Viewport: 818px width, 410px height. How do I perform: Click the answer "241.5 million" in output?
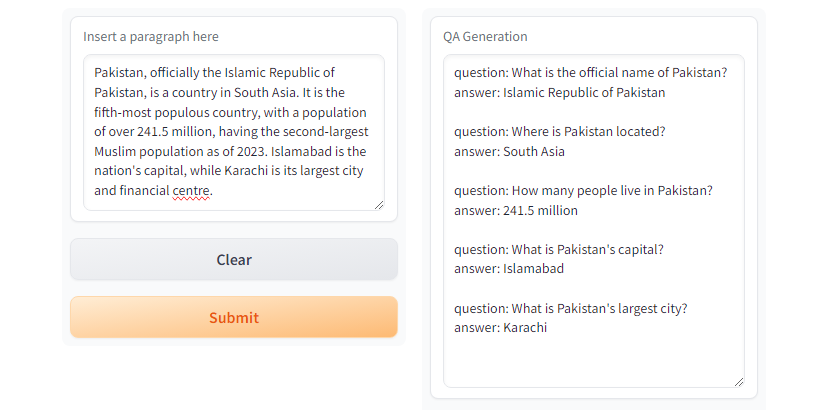point(540,211)
